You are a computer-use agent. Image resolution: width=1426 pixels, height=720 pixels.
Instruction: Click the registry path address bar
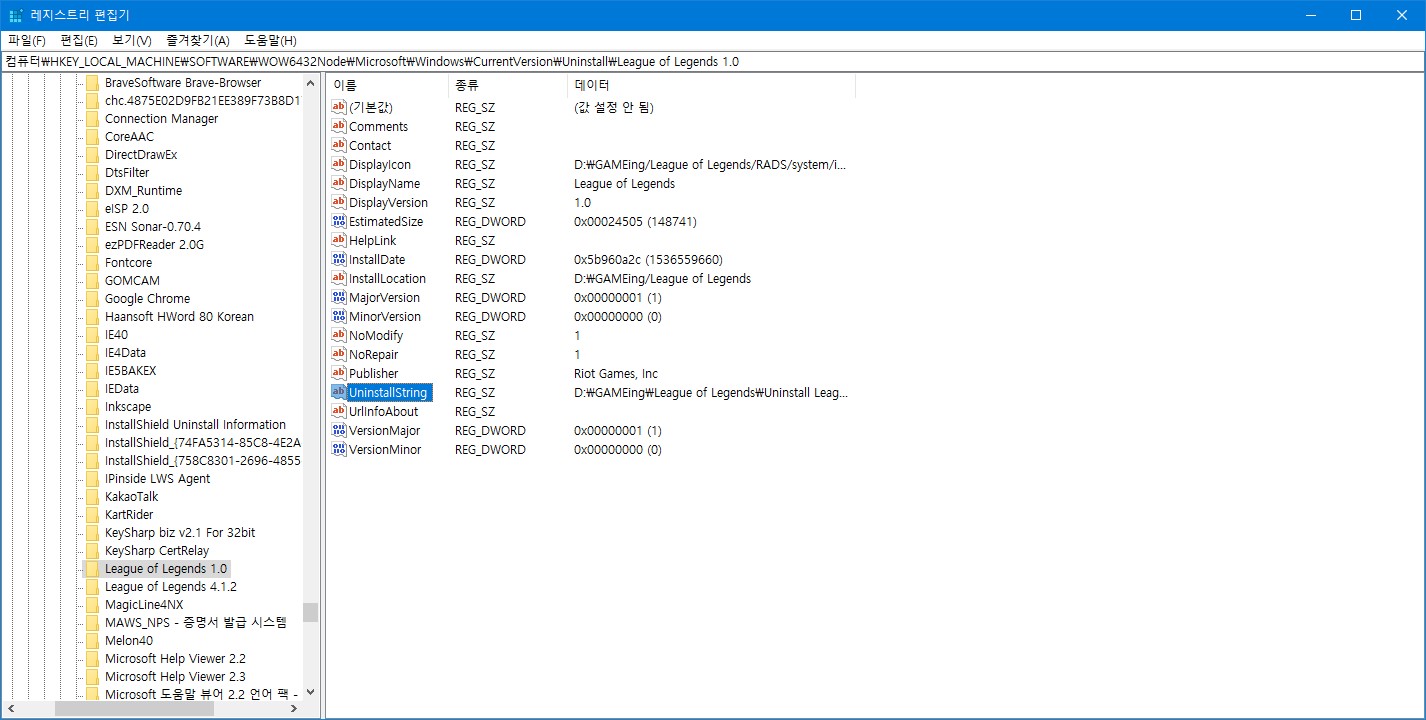click(x=712, y=61)
